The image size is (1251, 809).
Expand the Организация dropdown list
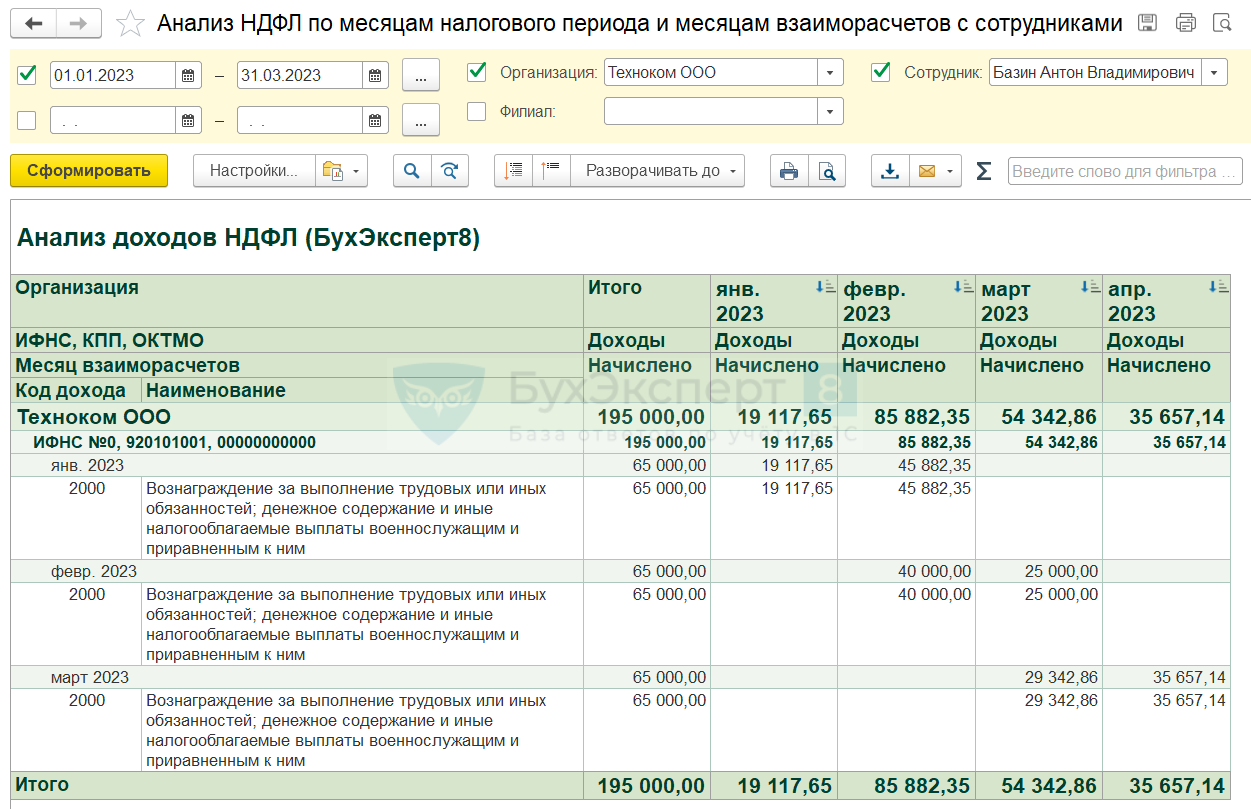(830, 73)
